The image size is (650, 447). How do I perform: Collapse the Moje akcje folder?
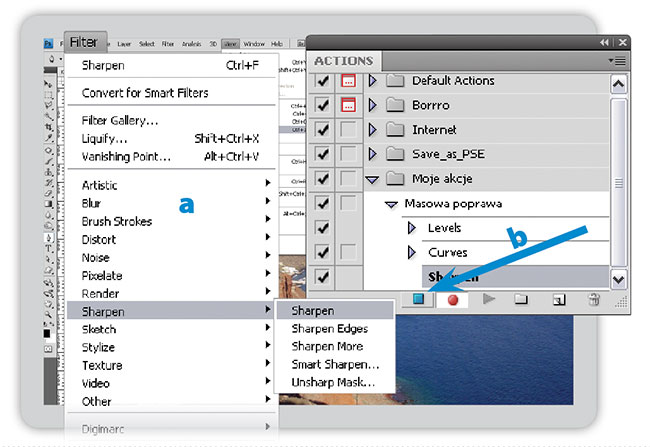[x=373, y=179]
